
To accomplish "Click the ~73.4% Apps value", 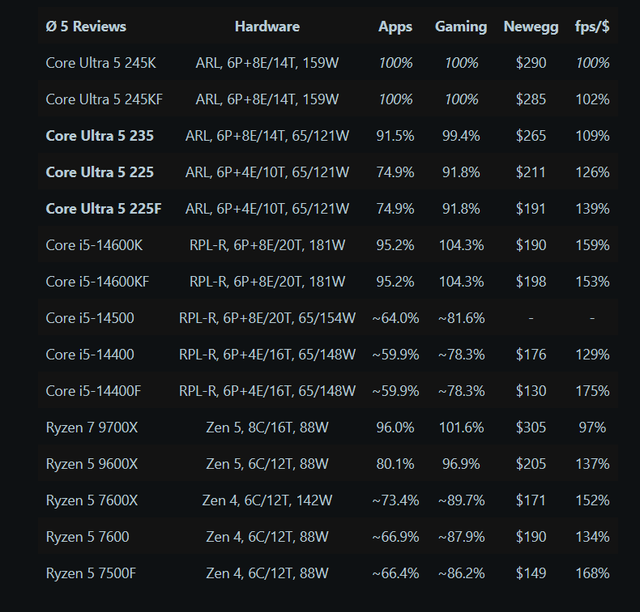I will [395, 500].
